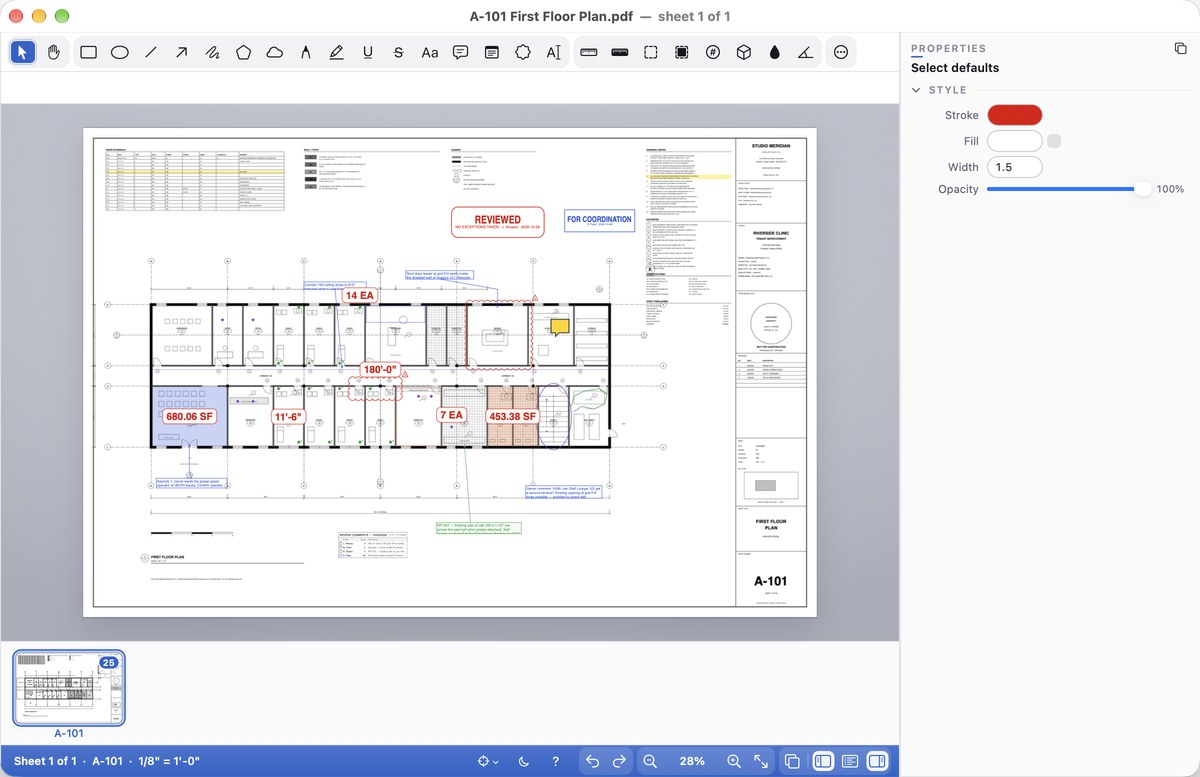This screenshot has height=777, width=1200.
Task: Choose the angle measurement tool
Action: pos(805,52)
